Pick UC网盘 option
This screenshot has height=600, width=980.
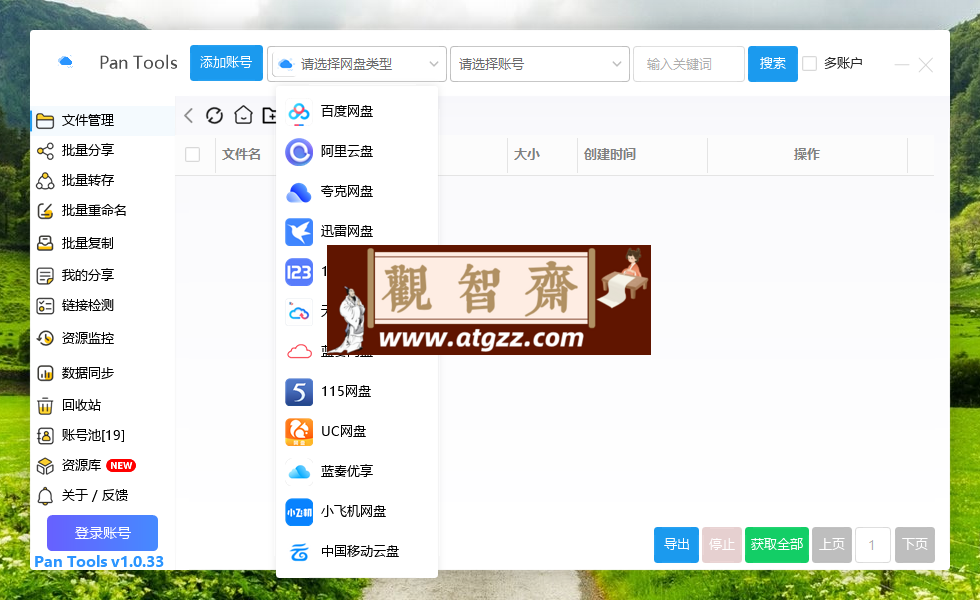[x=357, y=431]
